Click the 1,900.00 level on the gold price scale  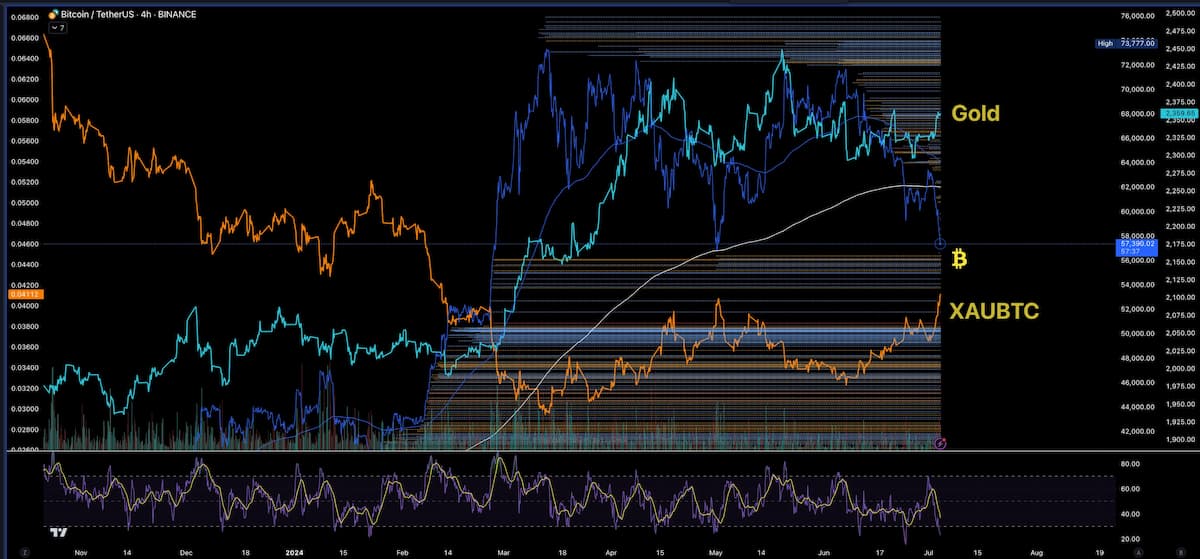1180,439
